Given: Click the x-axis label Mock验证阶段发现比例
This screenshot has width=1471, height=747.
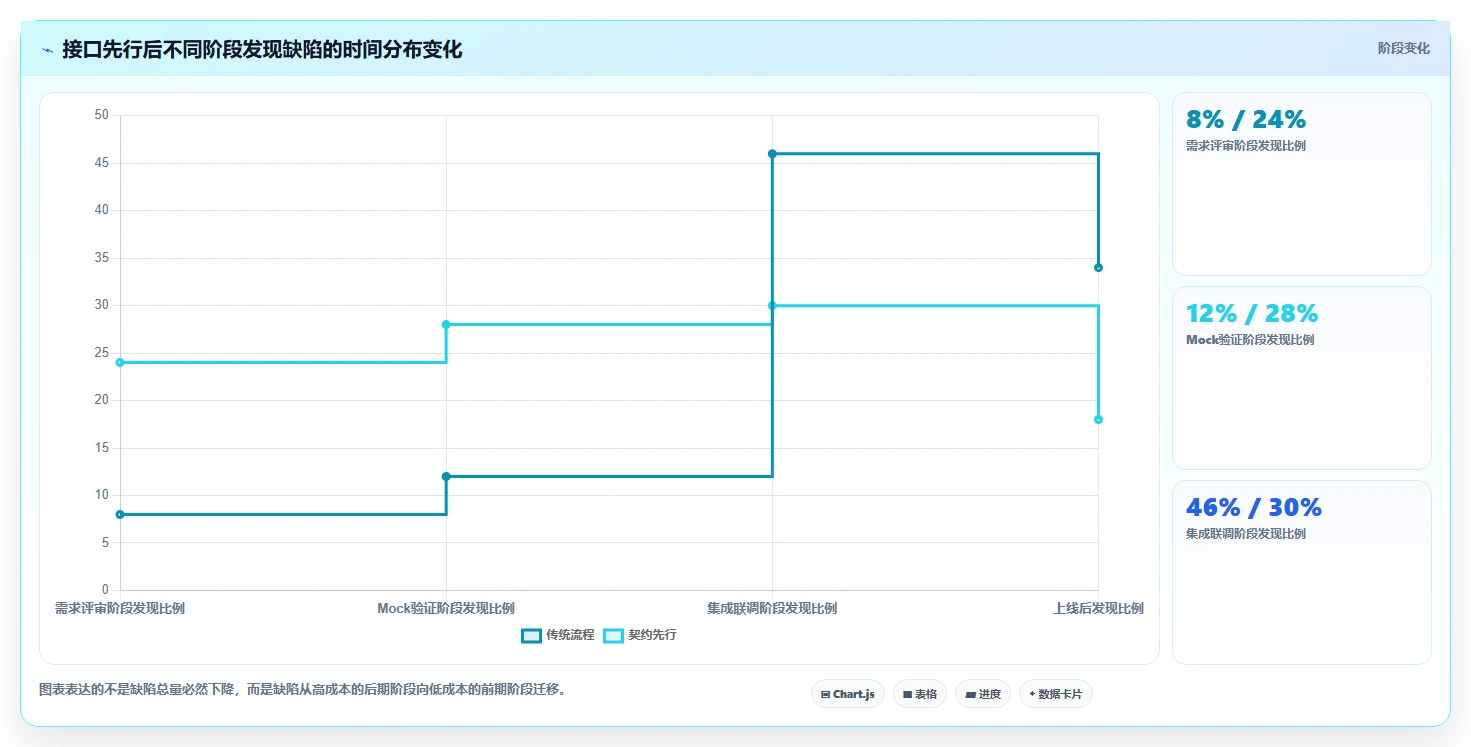Looking at the screenshot, I should coord(446,608).
